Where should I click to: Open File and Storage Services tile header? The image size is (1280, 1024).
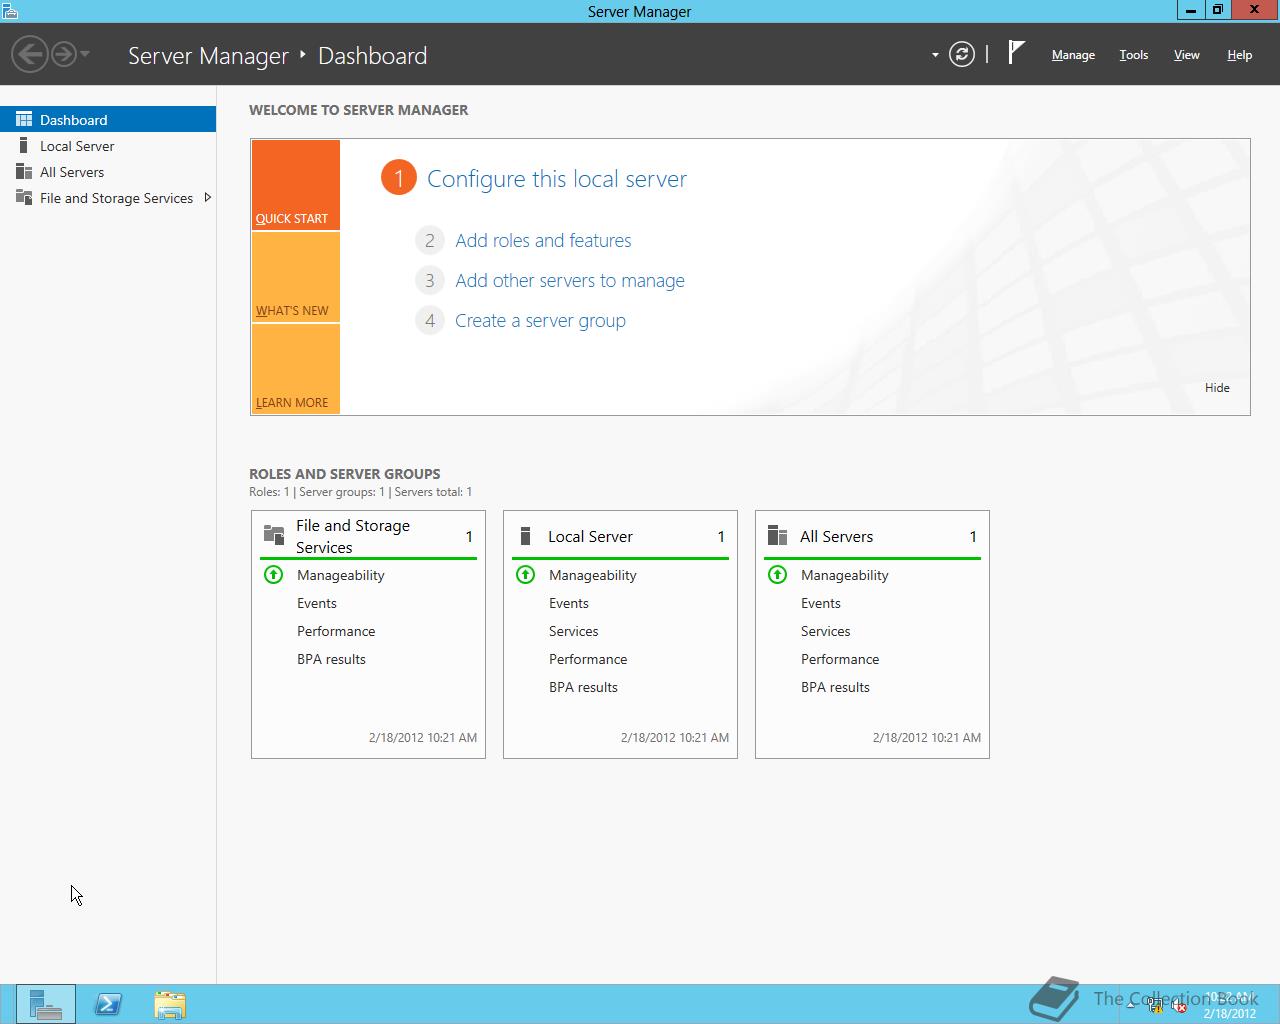[368, 536]
